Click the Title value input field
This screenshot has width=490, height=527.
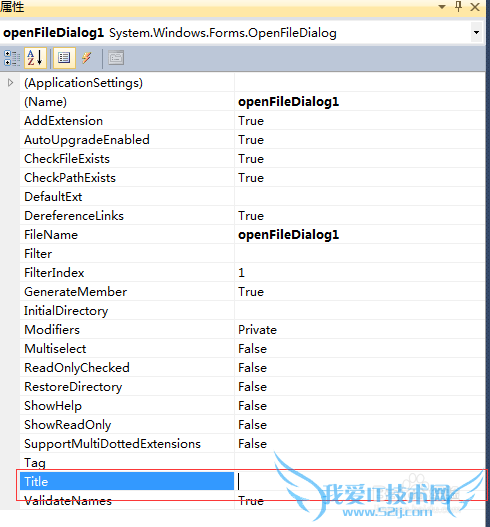click(x=360, y=481)
